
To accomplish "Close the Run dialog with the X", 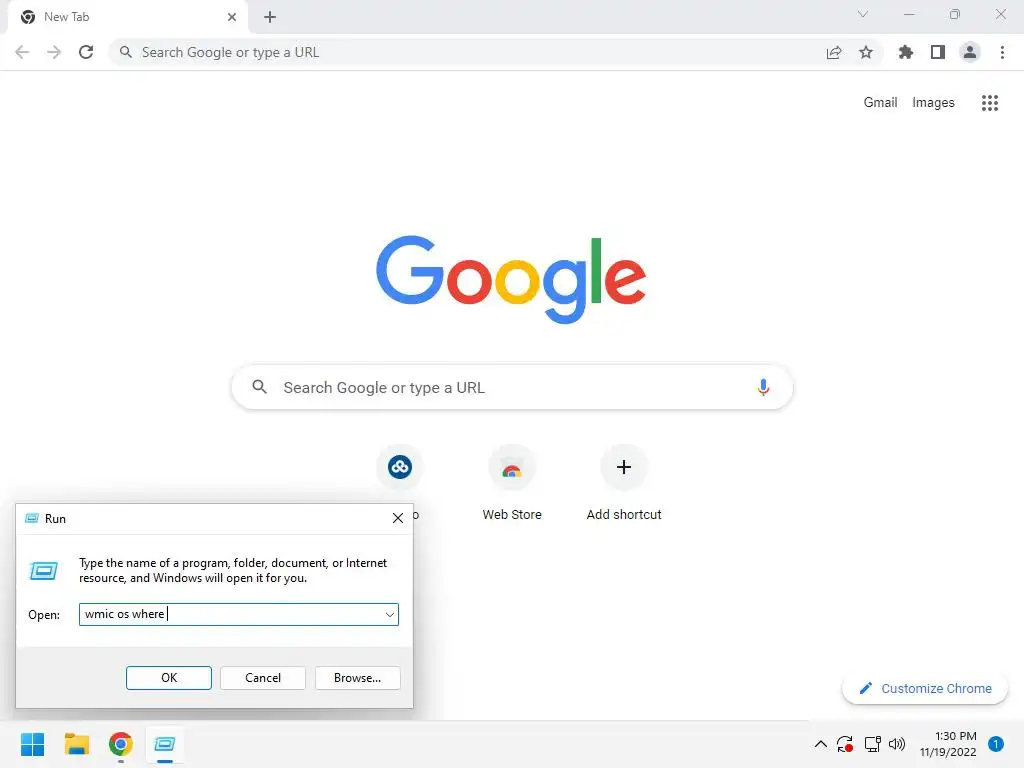I will point(398,519).
